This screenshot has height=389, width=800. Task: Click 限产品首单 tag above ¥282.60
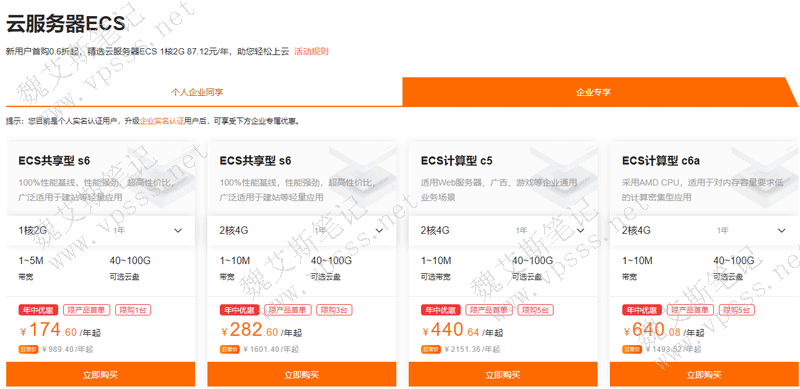288,310
